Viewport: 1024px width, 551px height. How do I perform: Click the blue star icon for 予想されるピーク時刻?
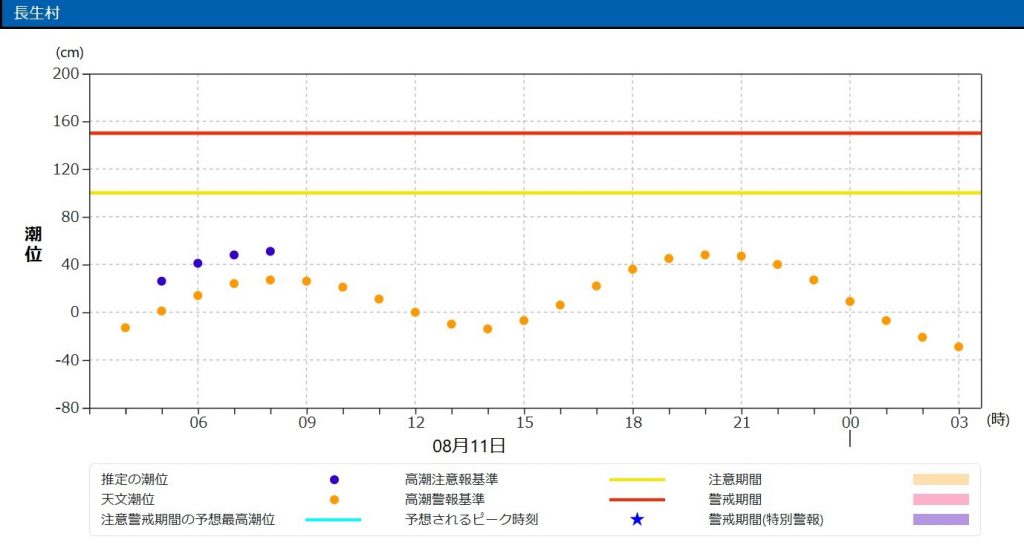click(x=637, y=520)
